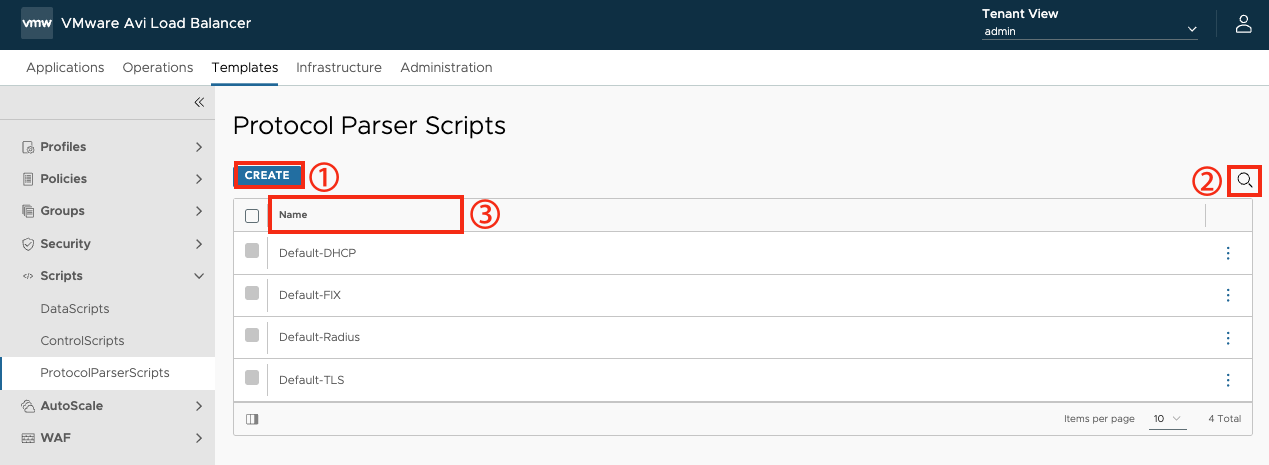Open actions menu for Default-TLS row

(1228, 380)
